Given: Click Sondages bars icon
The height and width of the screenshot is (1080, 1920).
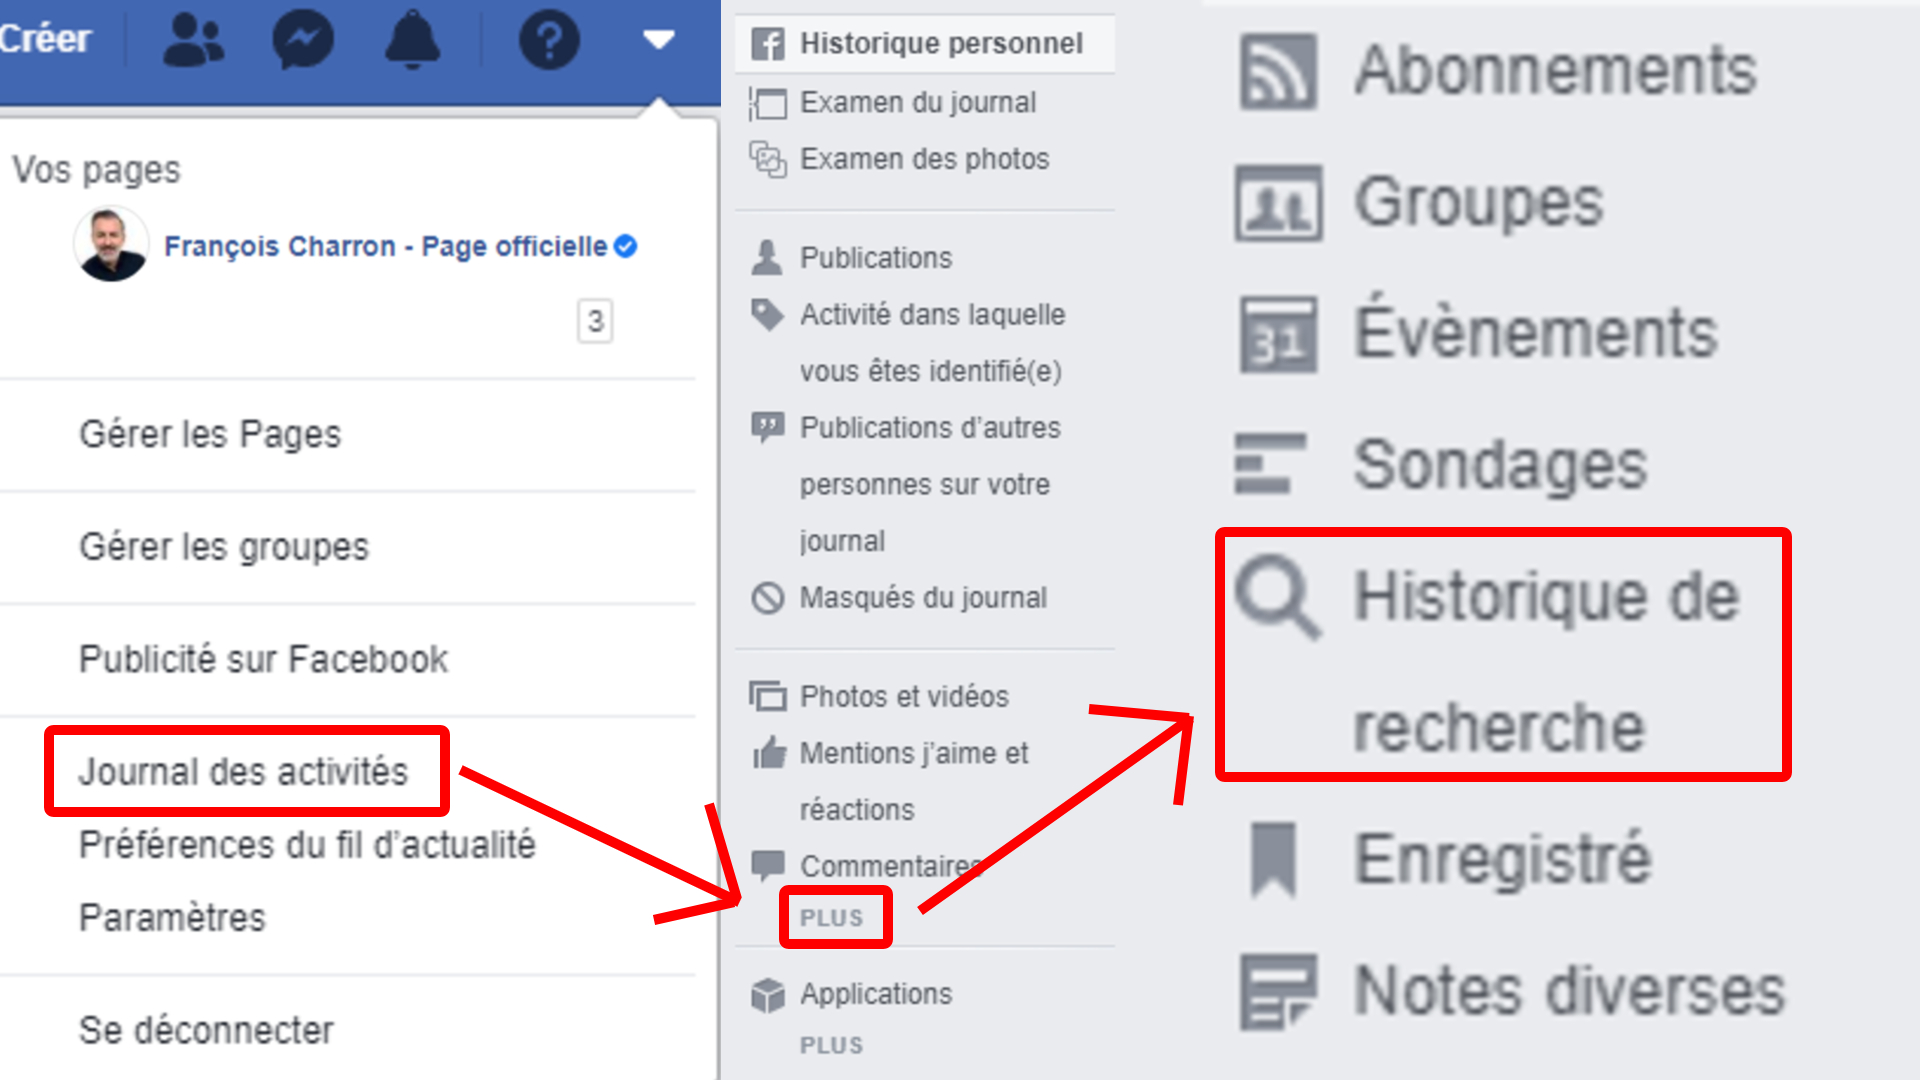Looking at the screenshot, I should pyautogui.click(x=1270, y=463).
